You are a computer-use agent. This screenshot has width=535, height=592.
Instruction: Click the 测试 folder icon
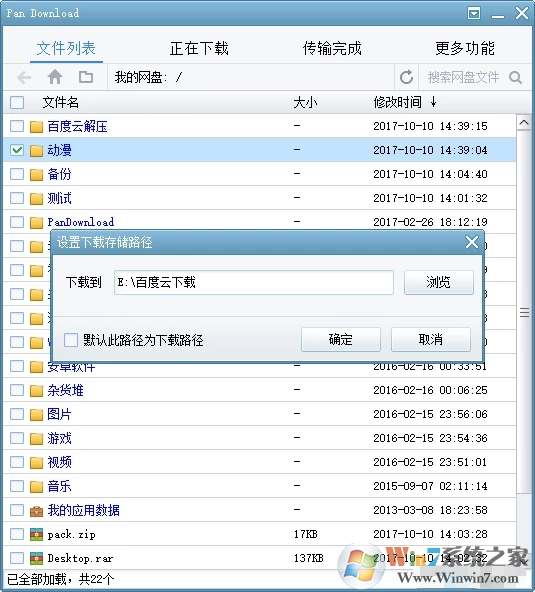36,199
